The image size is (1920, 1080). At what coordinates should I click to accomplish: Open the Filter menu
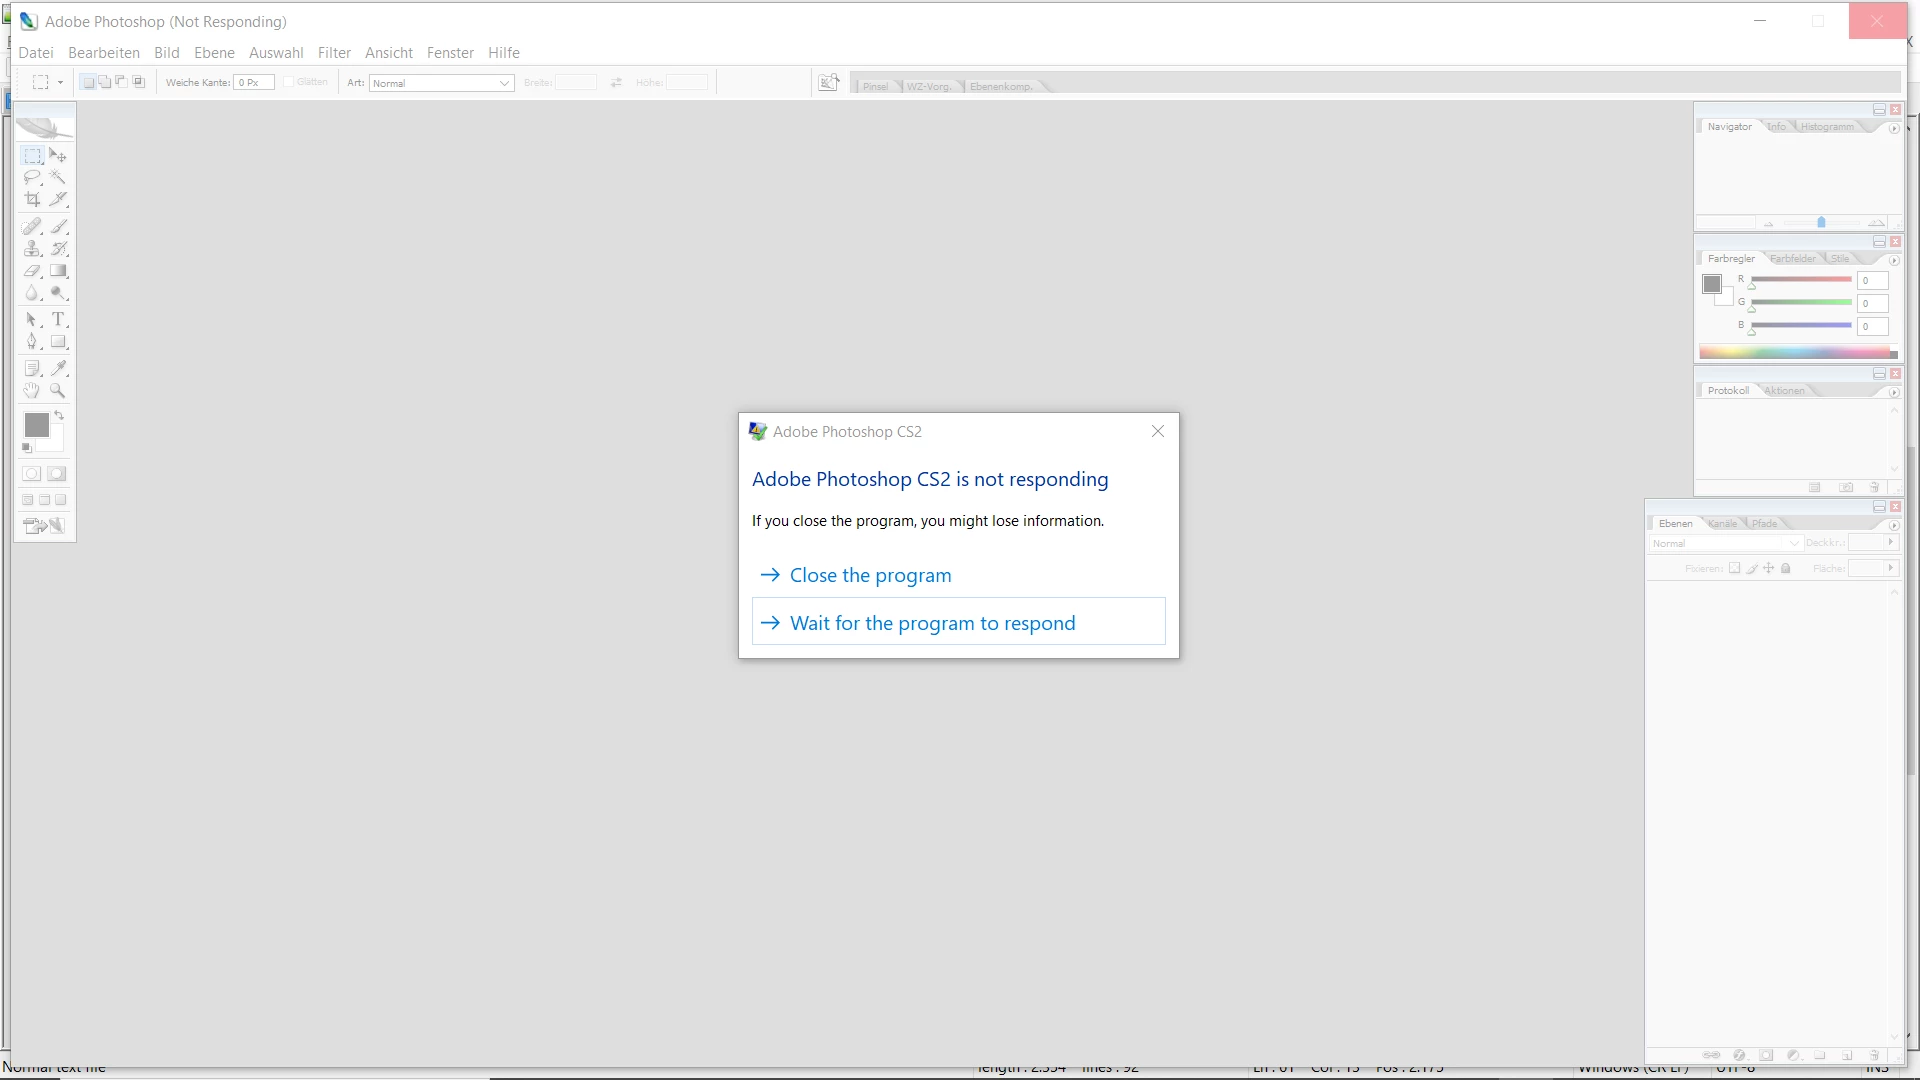pyautogui.click(x=334, y=53)
